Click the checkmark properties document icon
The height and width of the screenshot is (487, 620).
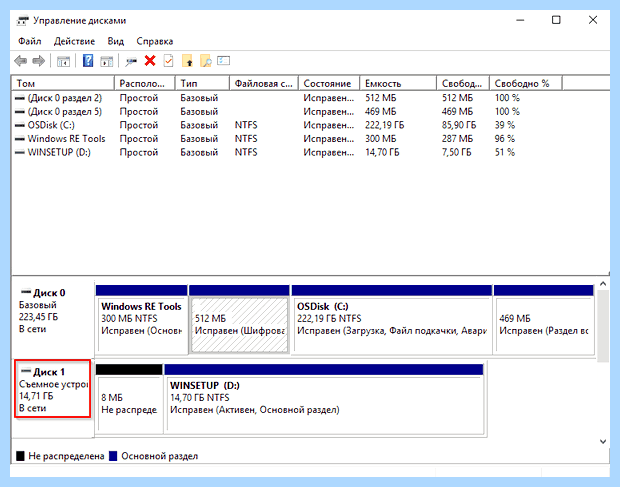point(168,61)
